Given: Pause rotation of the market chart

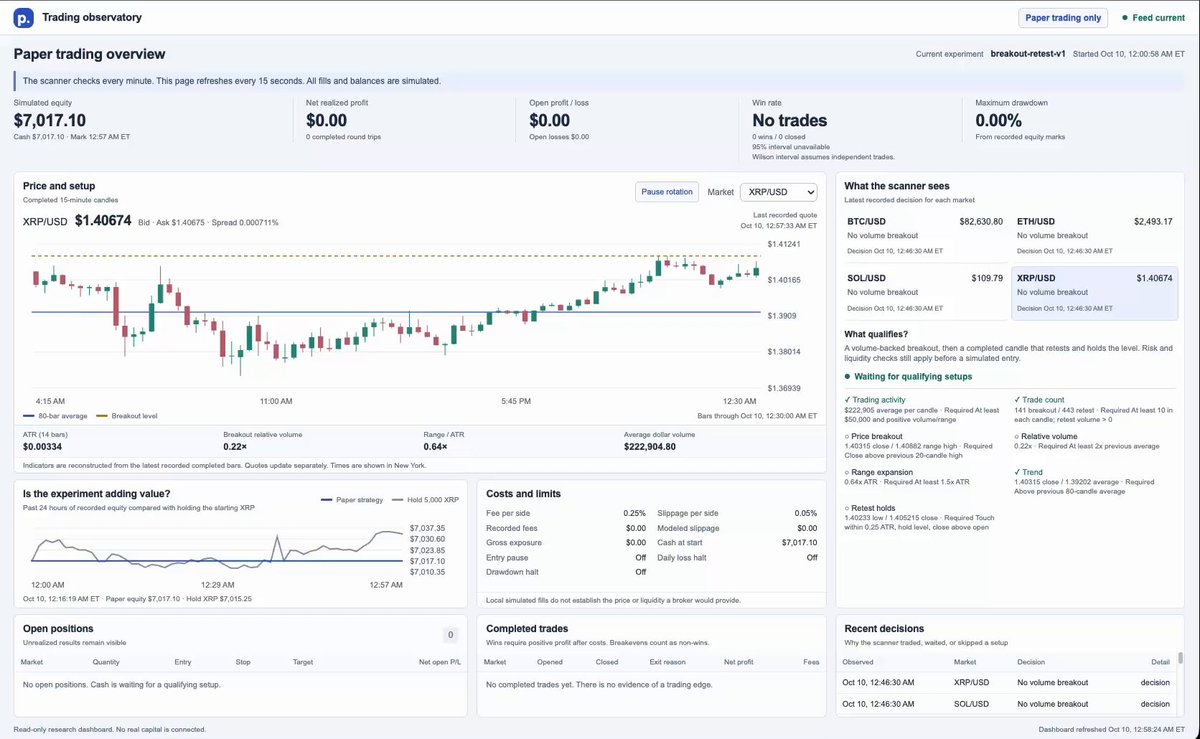Looking at the screenshot, I should [667, 192].
